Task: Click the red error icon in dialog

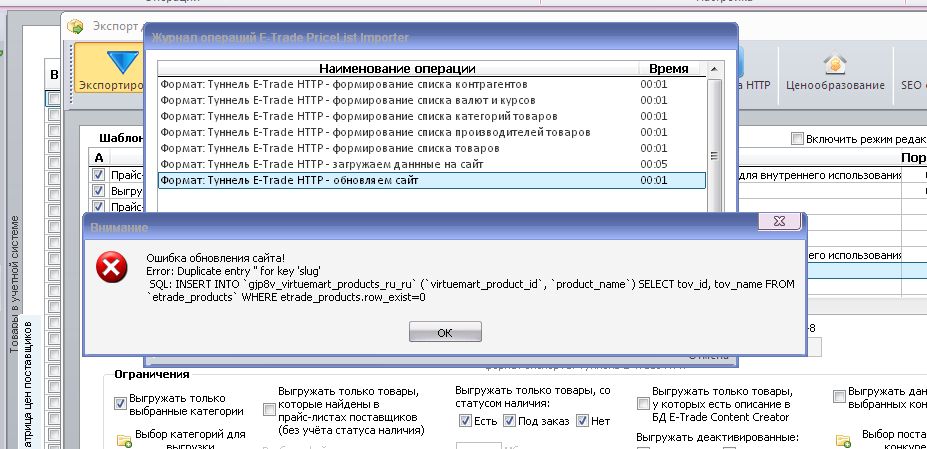Action: [112, 266]
